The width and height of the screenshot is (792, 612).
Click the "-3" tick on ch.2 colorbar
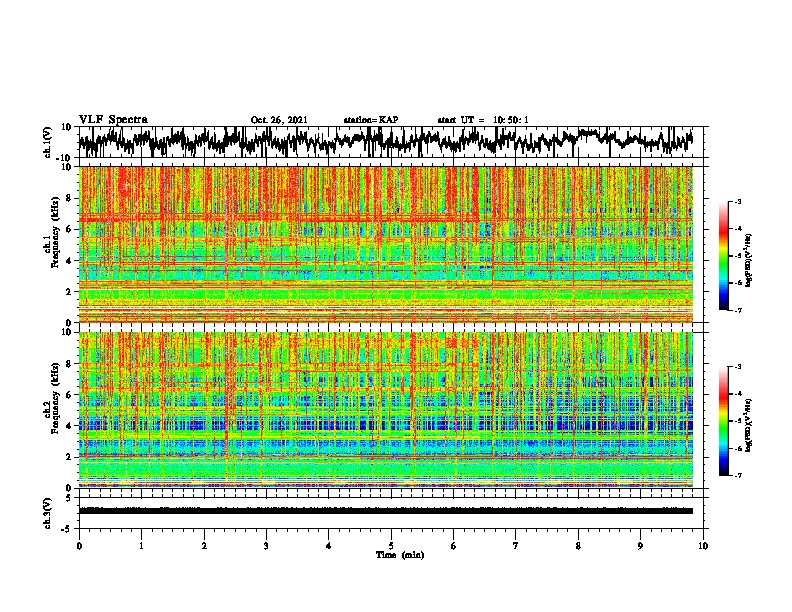(738, 367)
